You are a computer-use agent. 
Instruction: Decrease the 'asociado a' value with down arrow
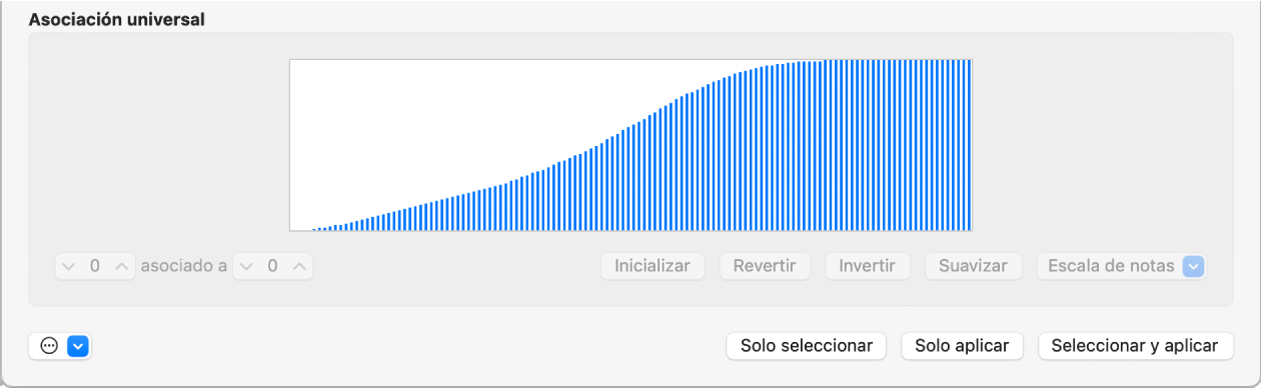[x=245, y=267]
